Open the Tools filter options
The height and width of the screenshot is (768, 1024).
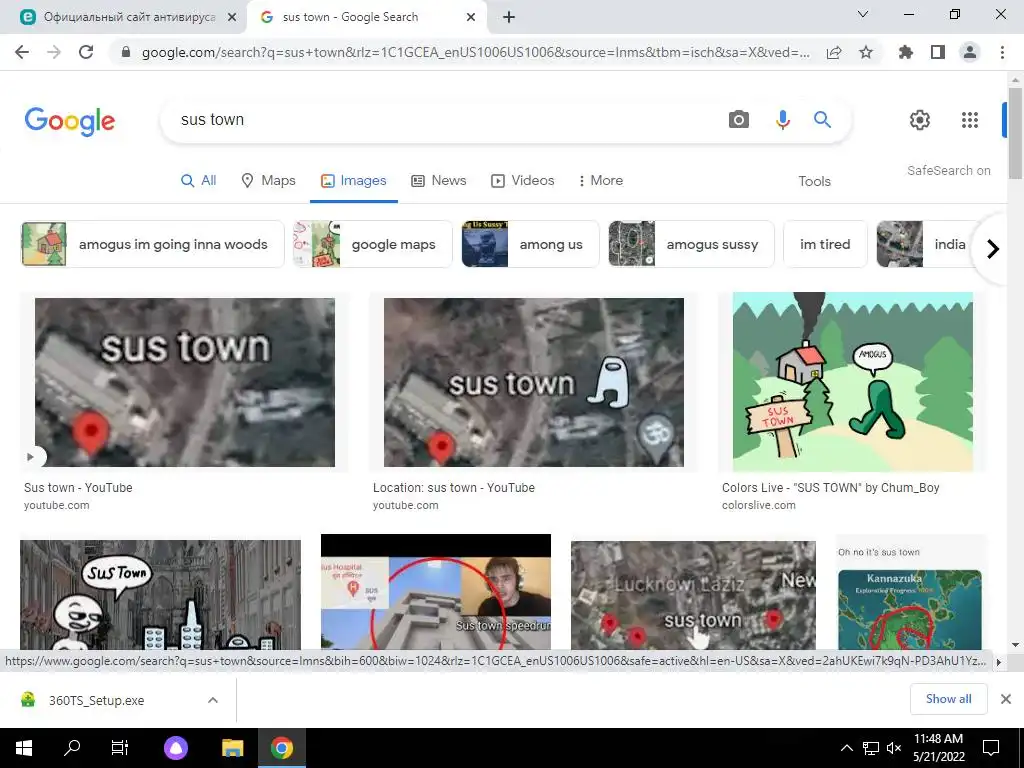tap(814, 181)
